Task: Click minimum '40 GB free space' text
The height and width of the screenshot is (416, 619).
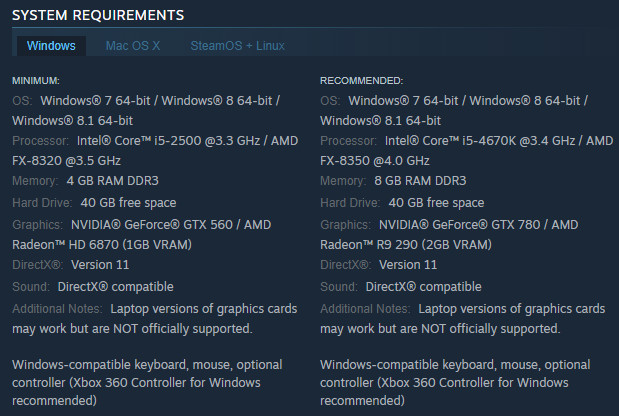Action: point(128,203)
